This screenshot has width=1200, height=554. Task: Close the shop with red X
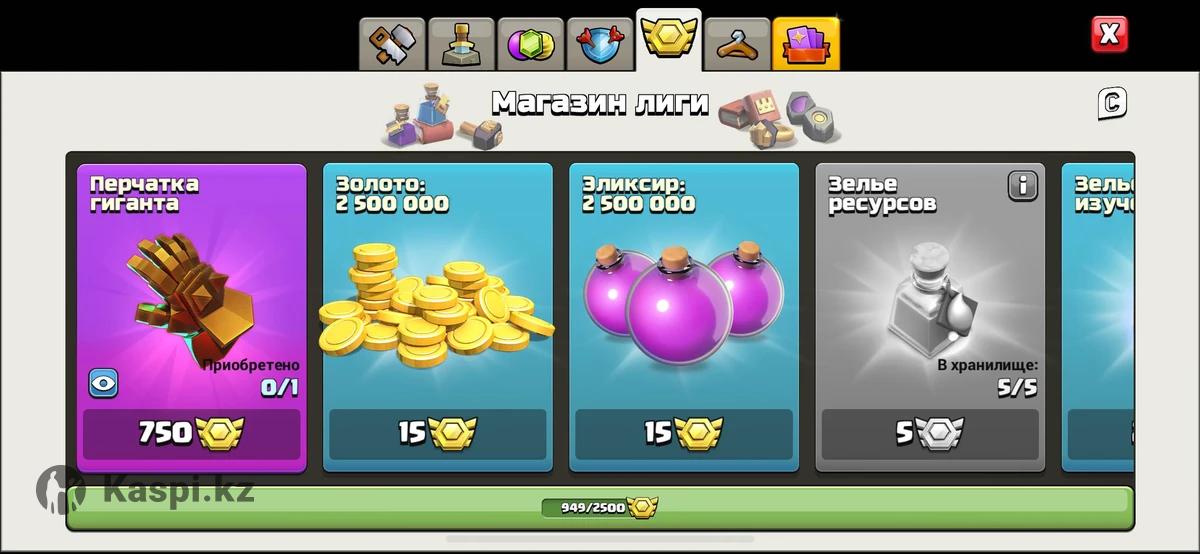(x=1109, y=35)
